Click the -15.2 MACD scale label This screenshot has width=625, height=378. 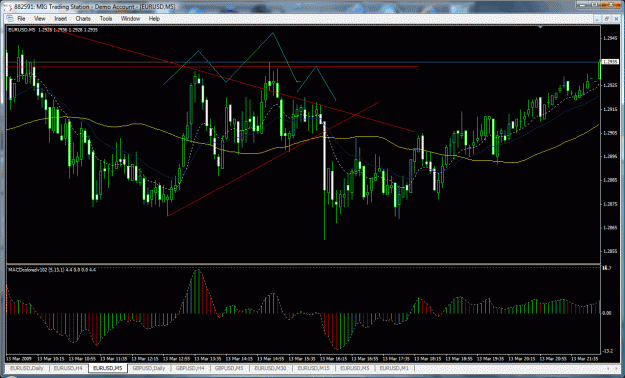(608, 351)
